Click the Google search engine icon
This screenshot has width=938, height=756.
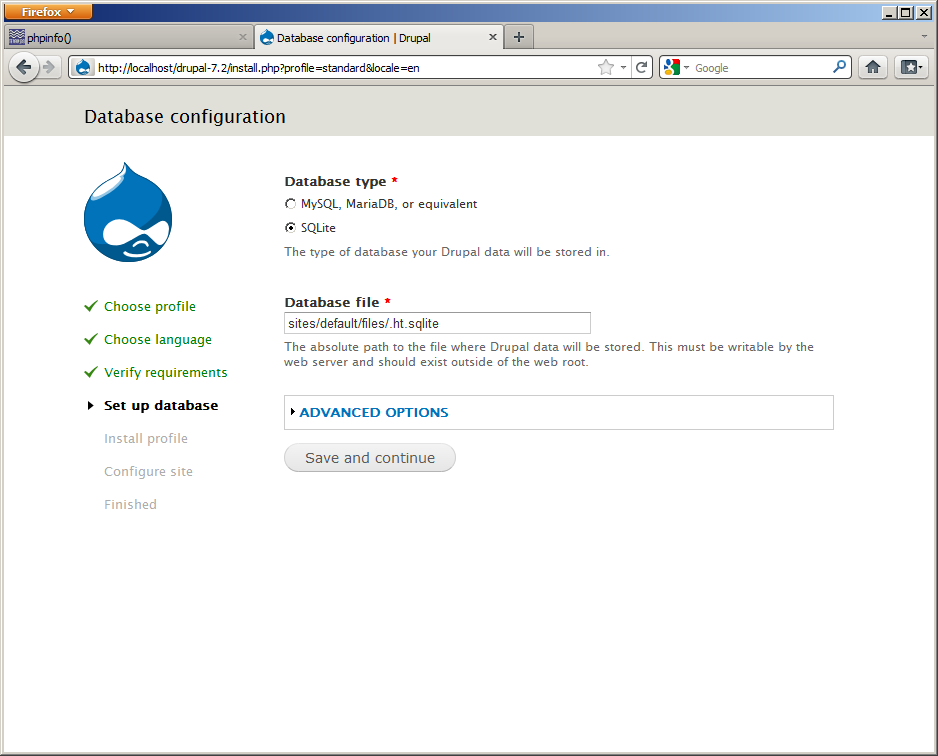672,68
